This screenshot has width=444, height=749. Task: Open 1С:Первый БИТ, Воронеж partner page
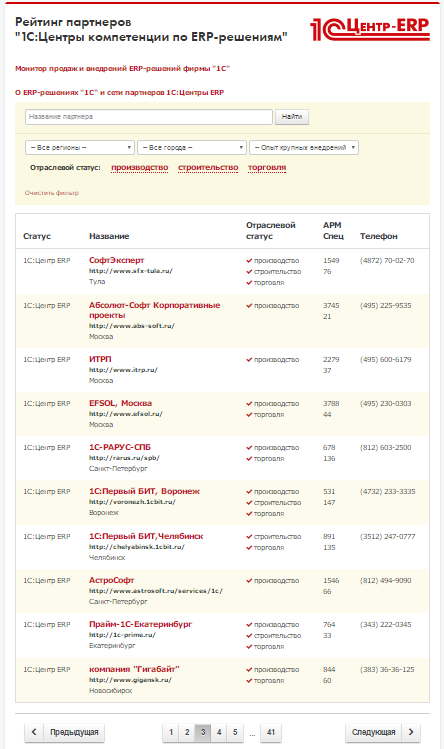[144, 491]
